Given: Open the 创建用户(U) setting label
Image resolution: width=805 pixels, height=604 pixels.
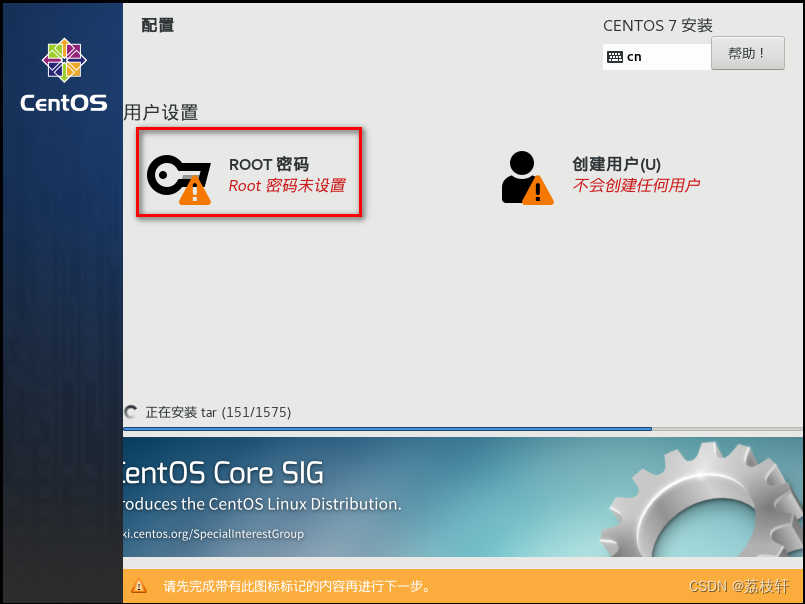Looking at the screenshot, I should tap(616, 164).
